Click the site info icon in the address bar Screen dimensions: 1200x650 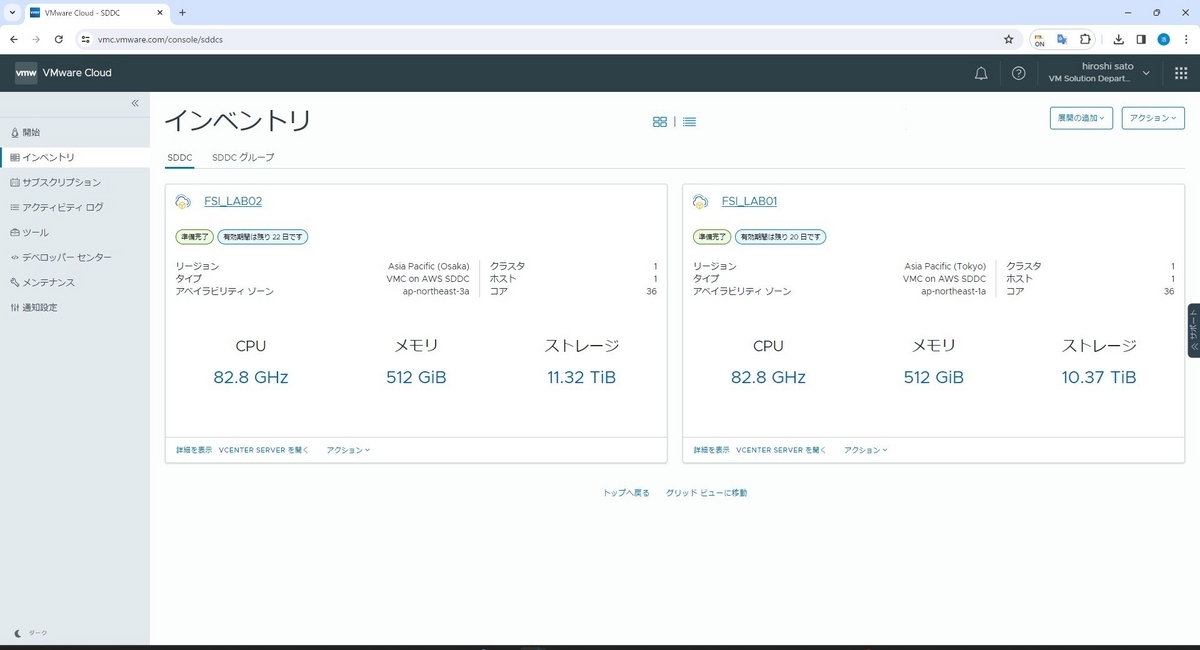click(x=86, y=39)
